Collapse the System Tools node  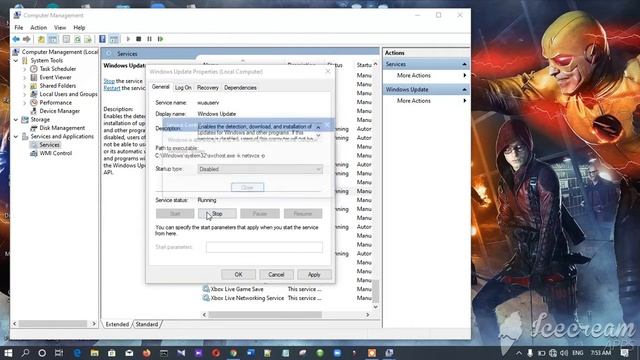[16, 60]
